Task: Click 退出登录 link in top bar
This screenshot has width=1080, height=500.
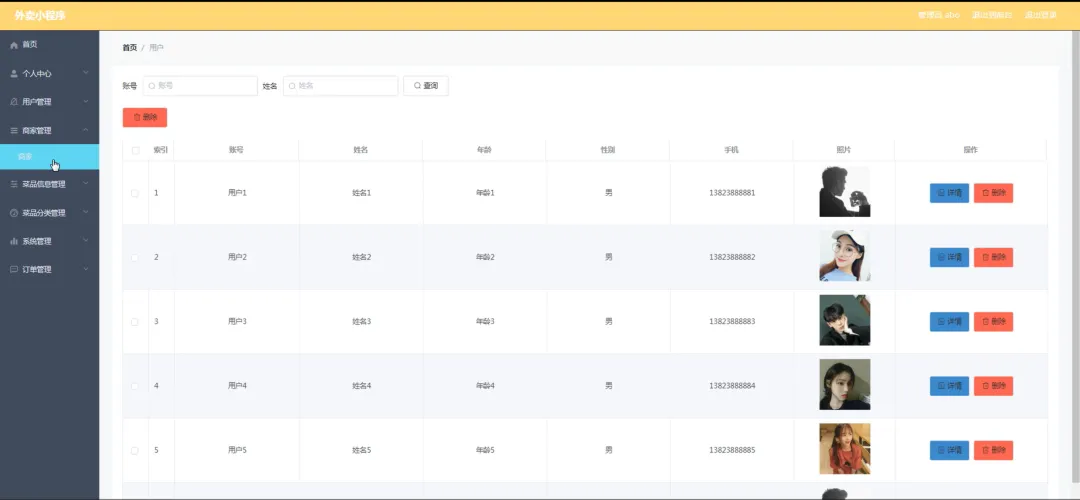Action: point(1040,15)
